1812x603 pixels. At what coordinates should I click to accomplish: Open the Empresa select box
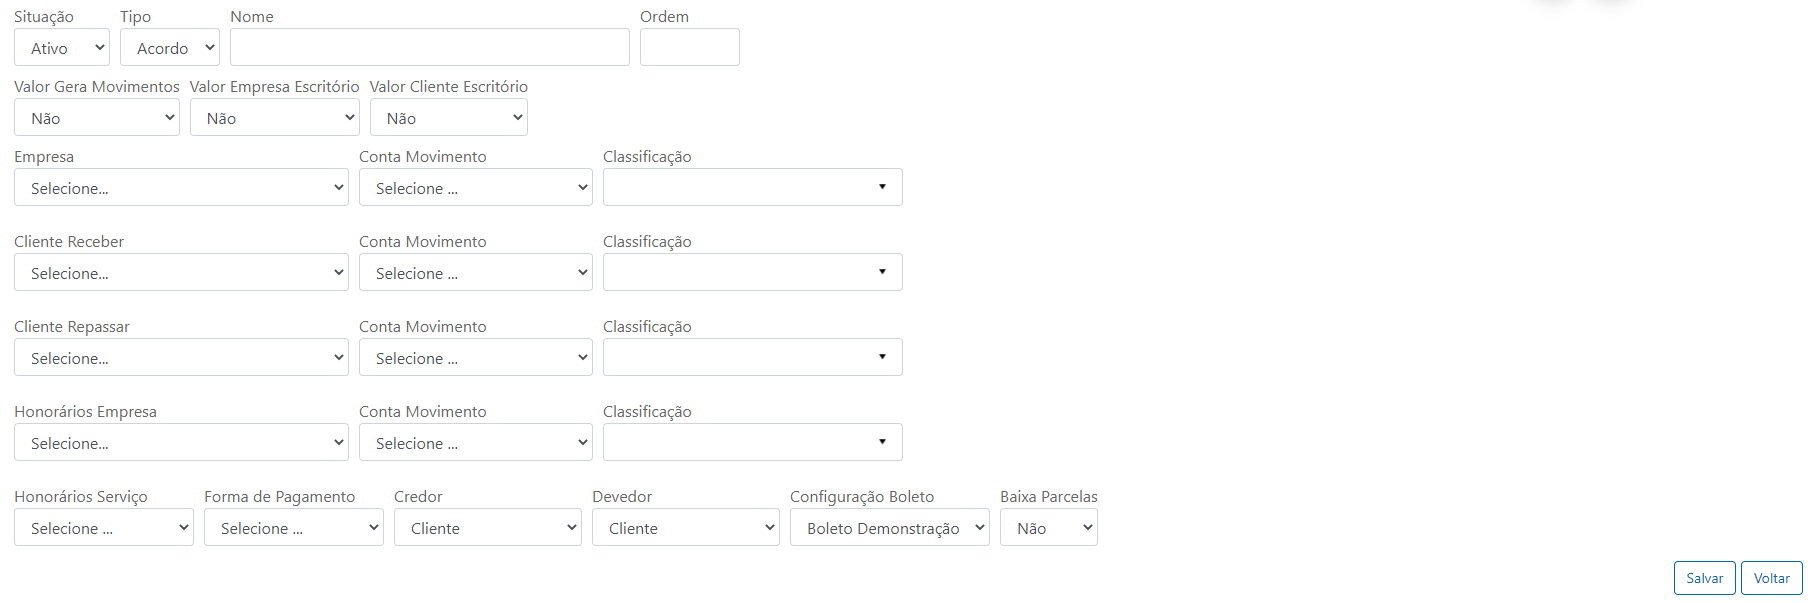coord(181,188)
